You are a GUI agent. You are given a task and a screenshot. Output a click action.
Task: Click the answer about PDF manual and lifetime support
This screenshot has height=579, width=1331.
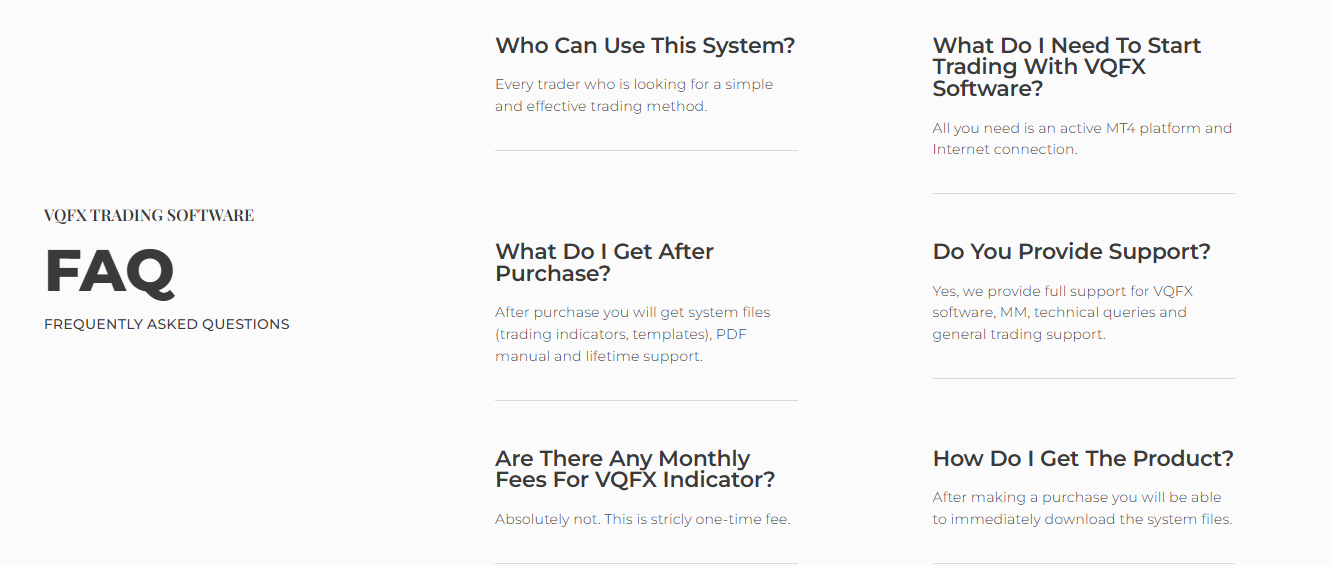coord(632,334)
